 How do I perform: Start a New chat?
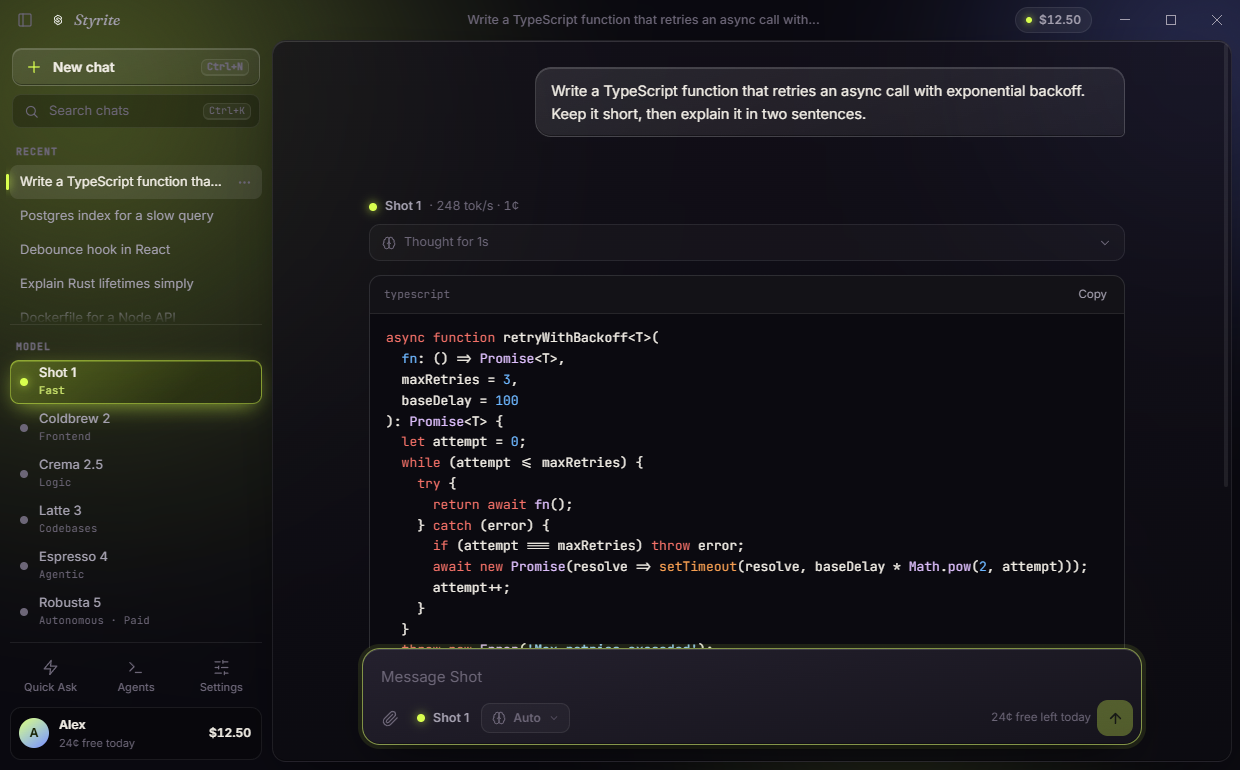coord(136,67)
